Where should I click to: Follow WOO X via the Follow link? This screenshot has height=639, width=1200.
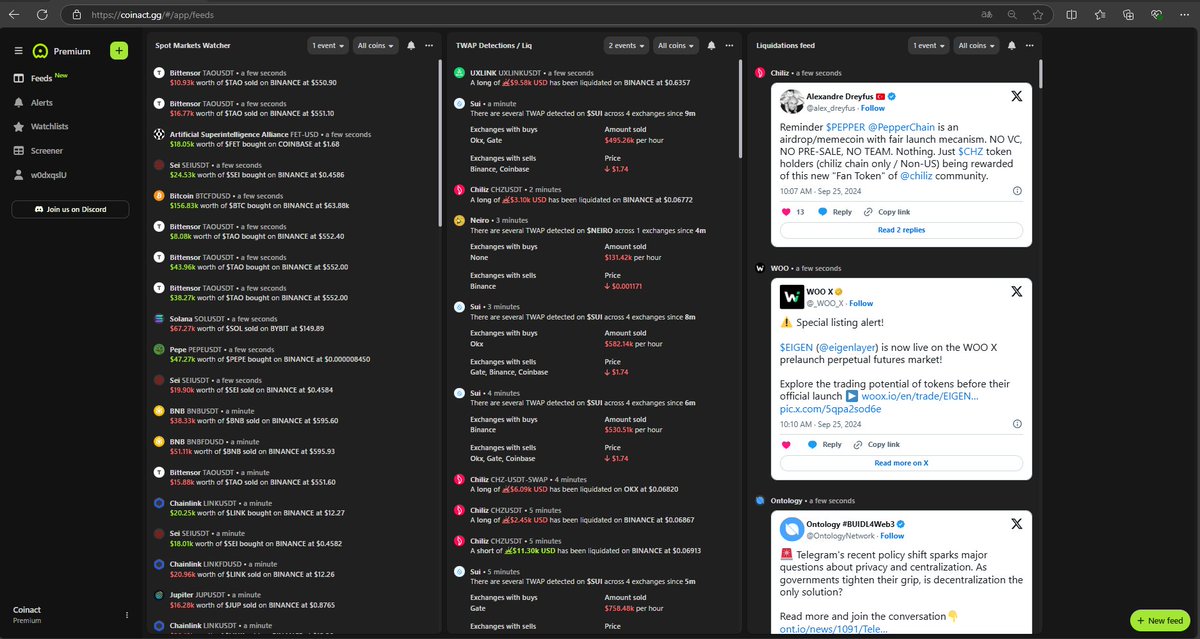(x=861, y=303)
